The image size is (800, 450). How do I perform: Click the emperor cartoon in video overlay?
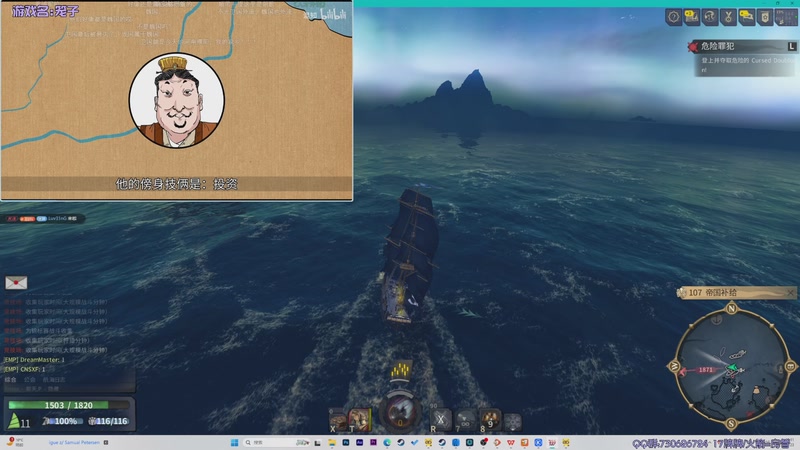177,101
